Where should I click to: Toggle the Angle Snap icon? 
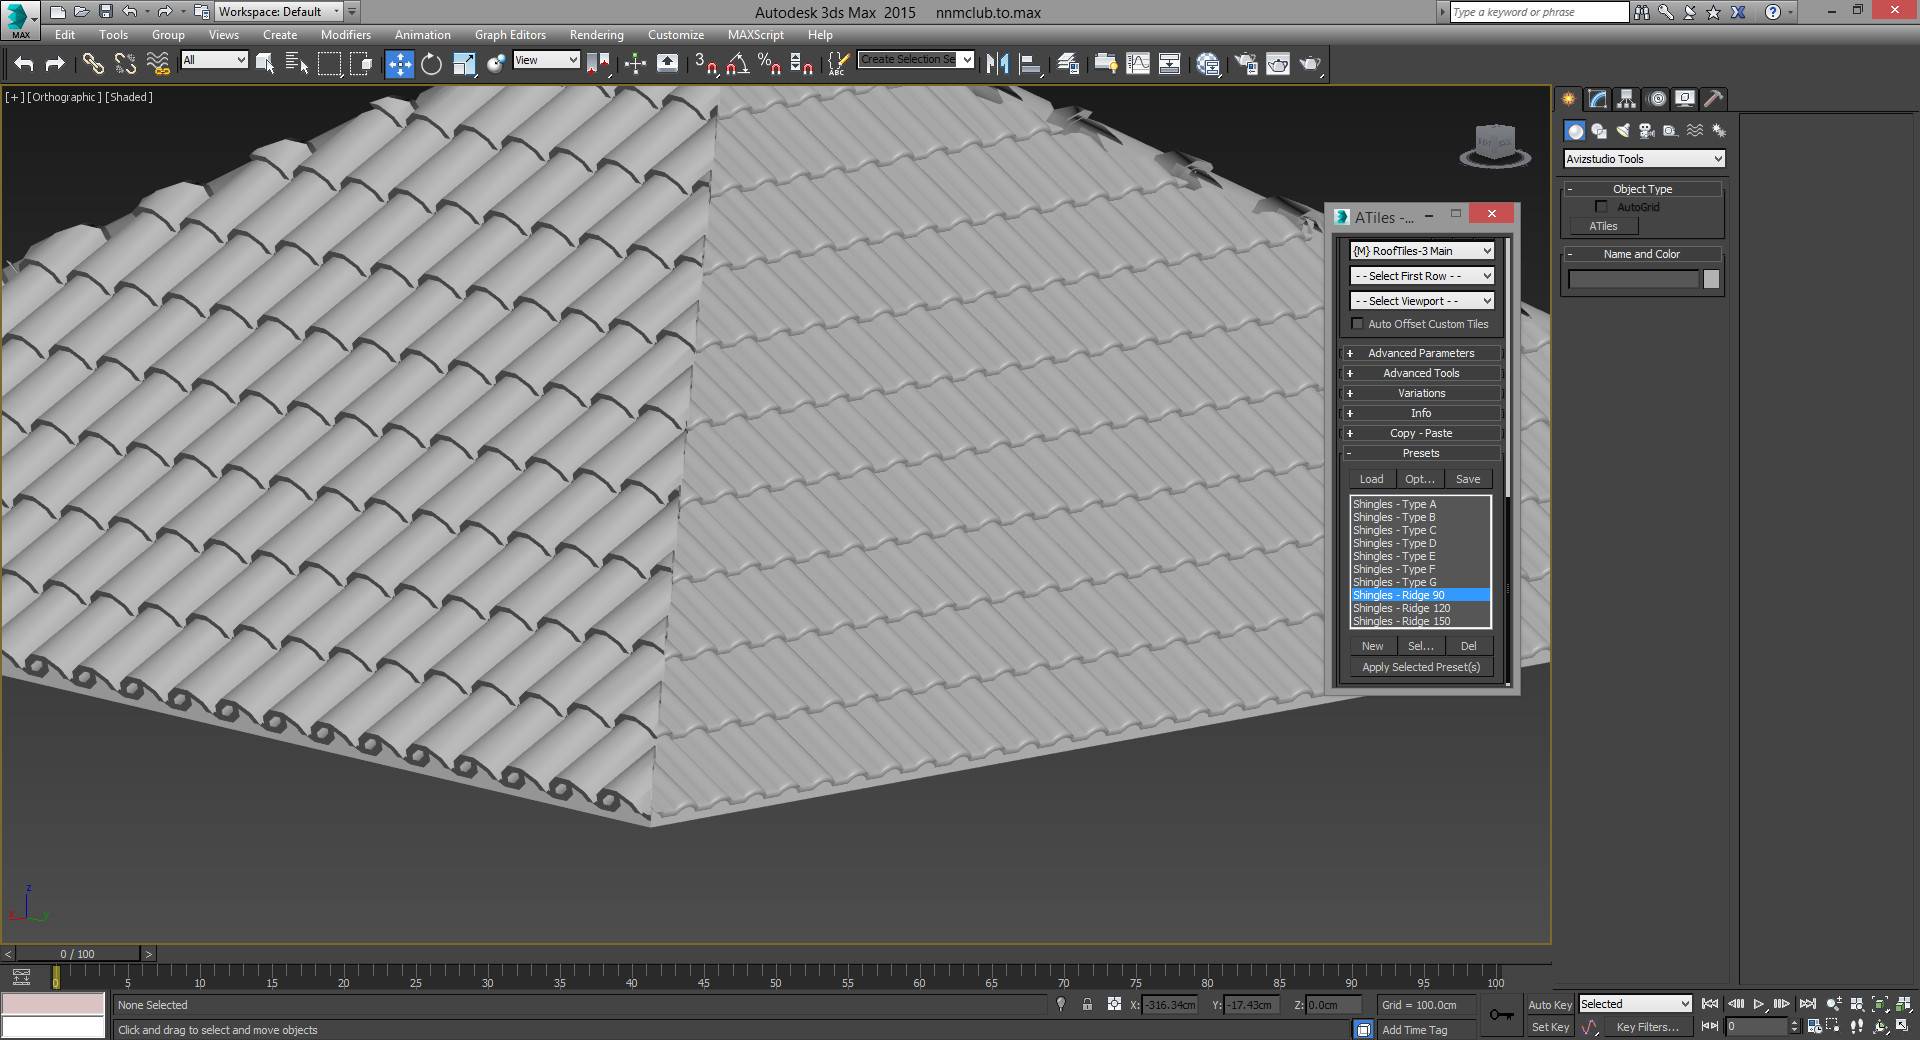(737, 64)
